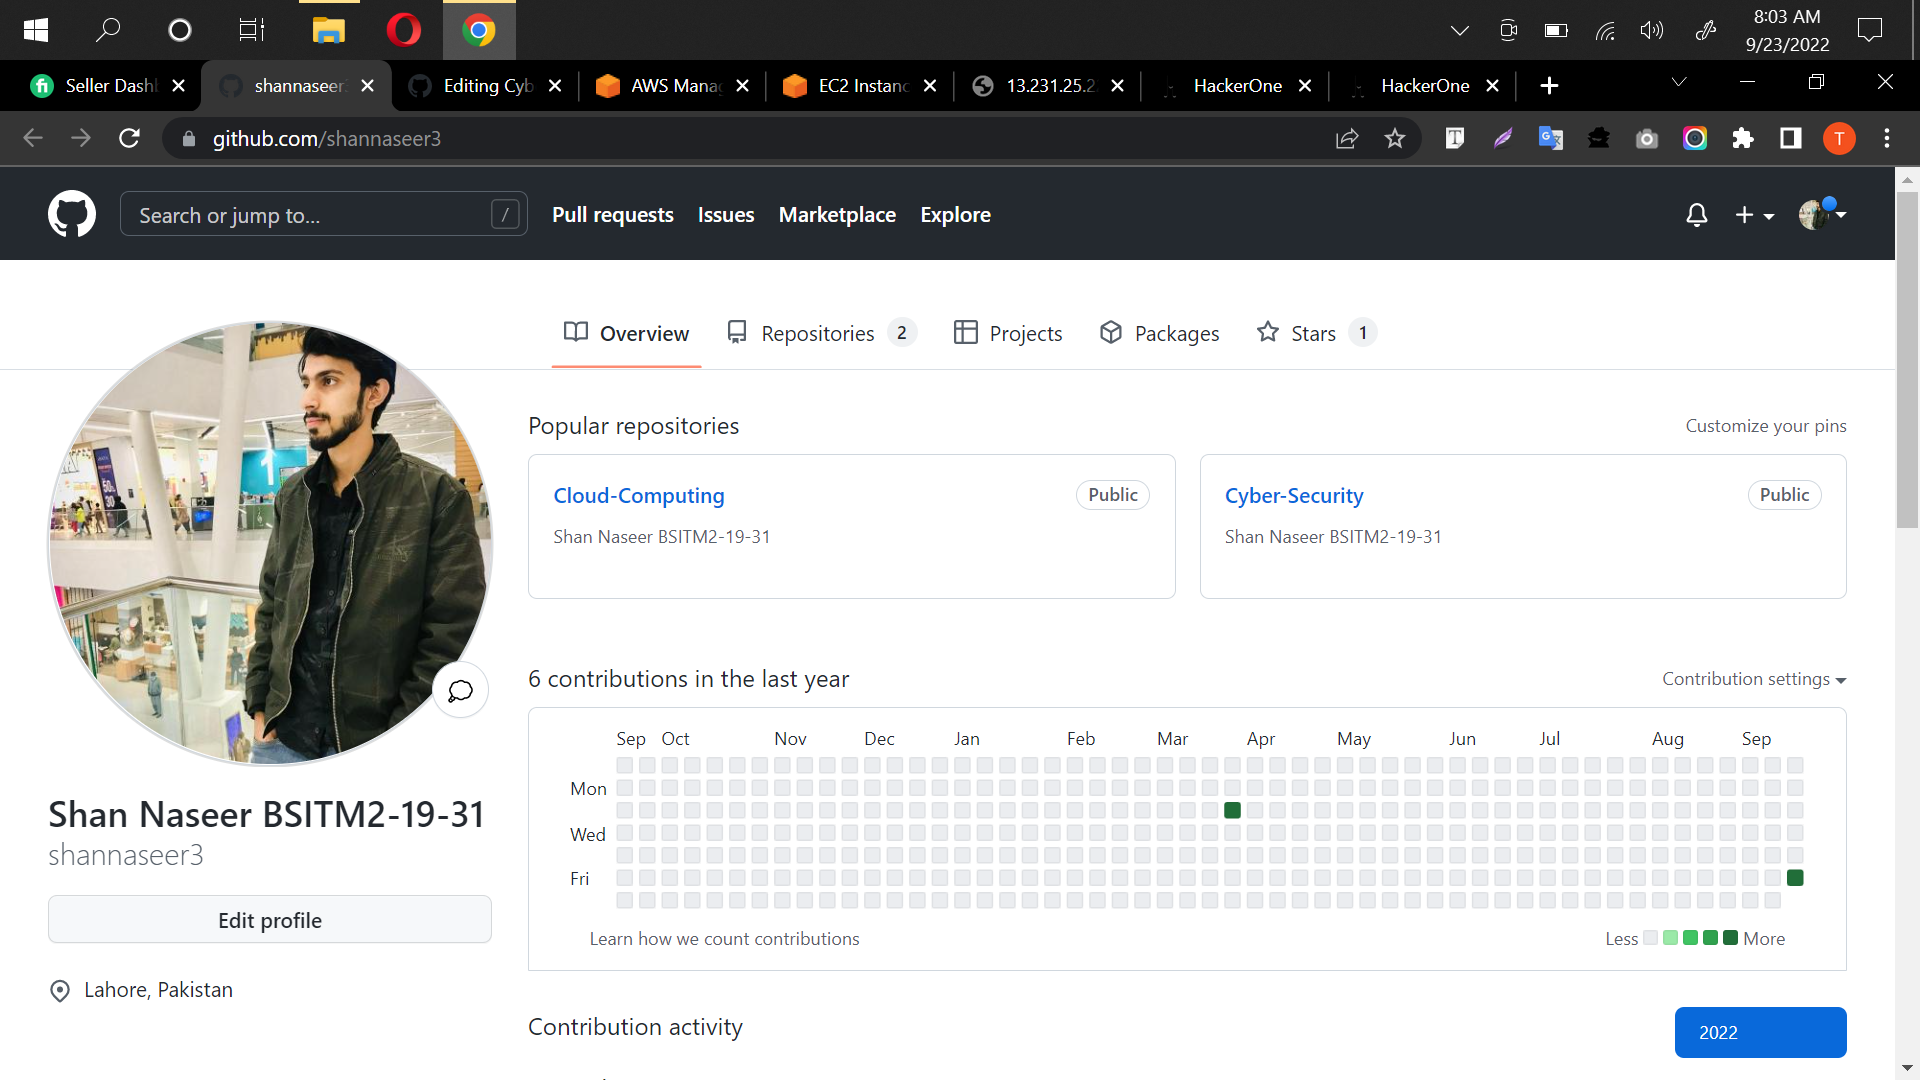The image size is (1920, 1080).
Task: Set a status via the avatar speech bubble
Action: [460, 689]
